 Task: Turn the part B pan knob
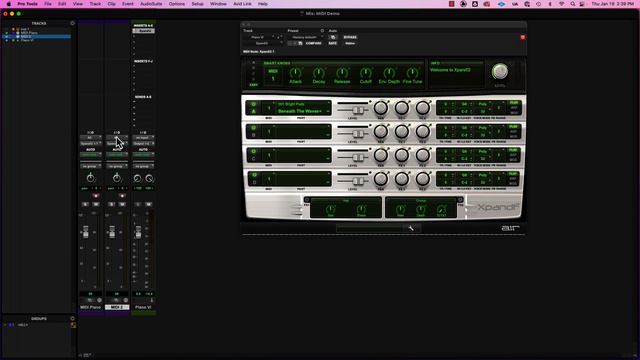coord(380,131)
